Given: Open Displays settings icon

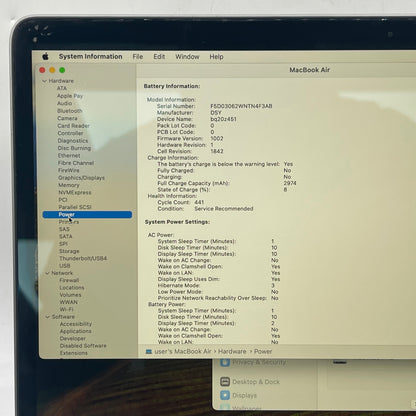Looking at the screenshot, I should point(225,395).
